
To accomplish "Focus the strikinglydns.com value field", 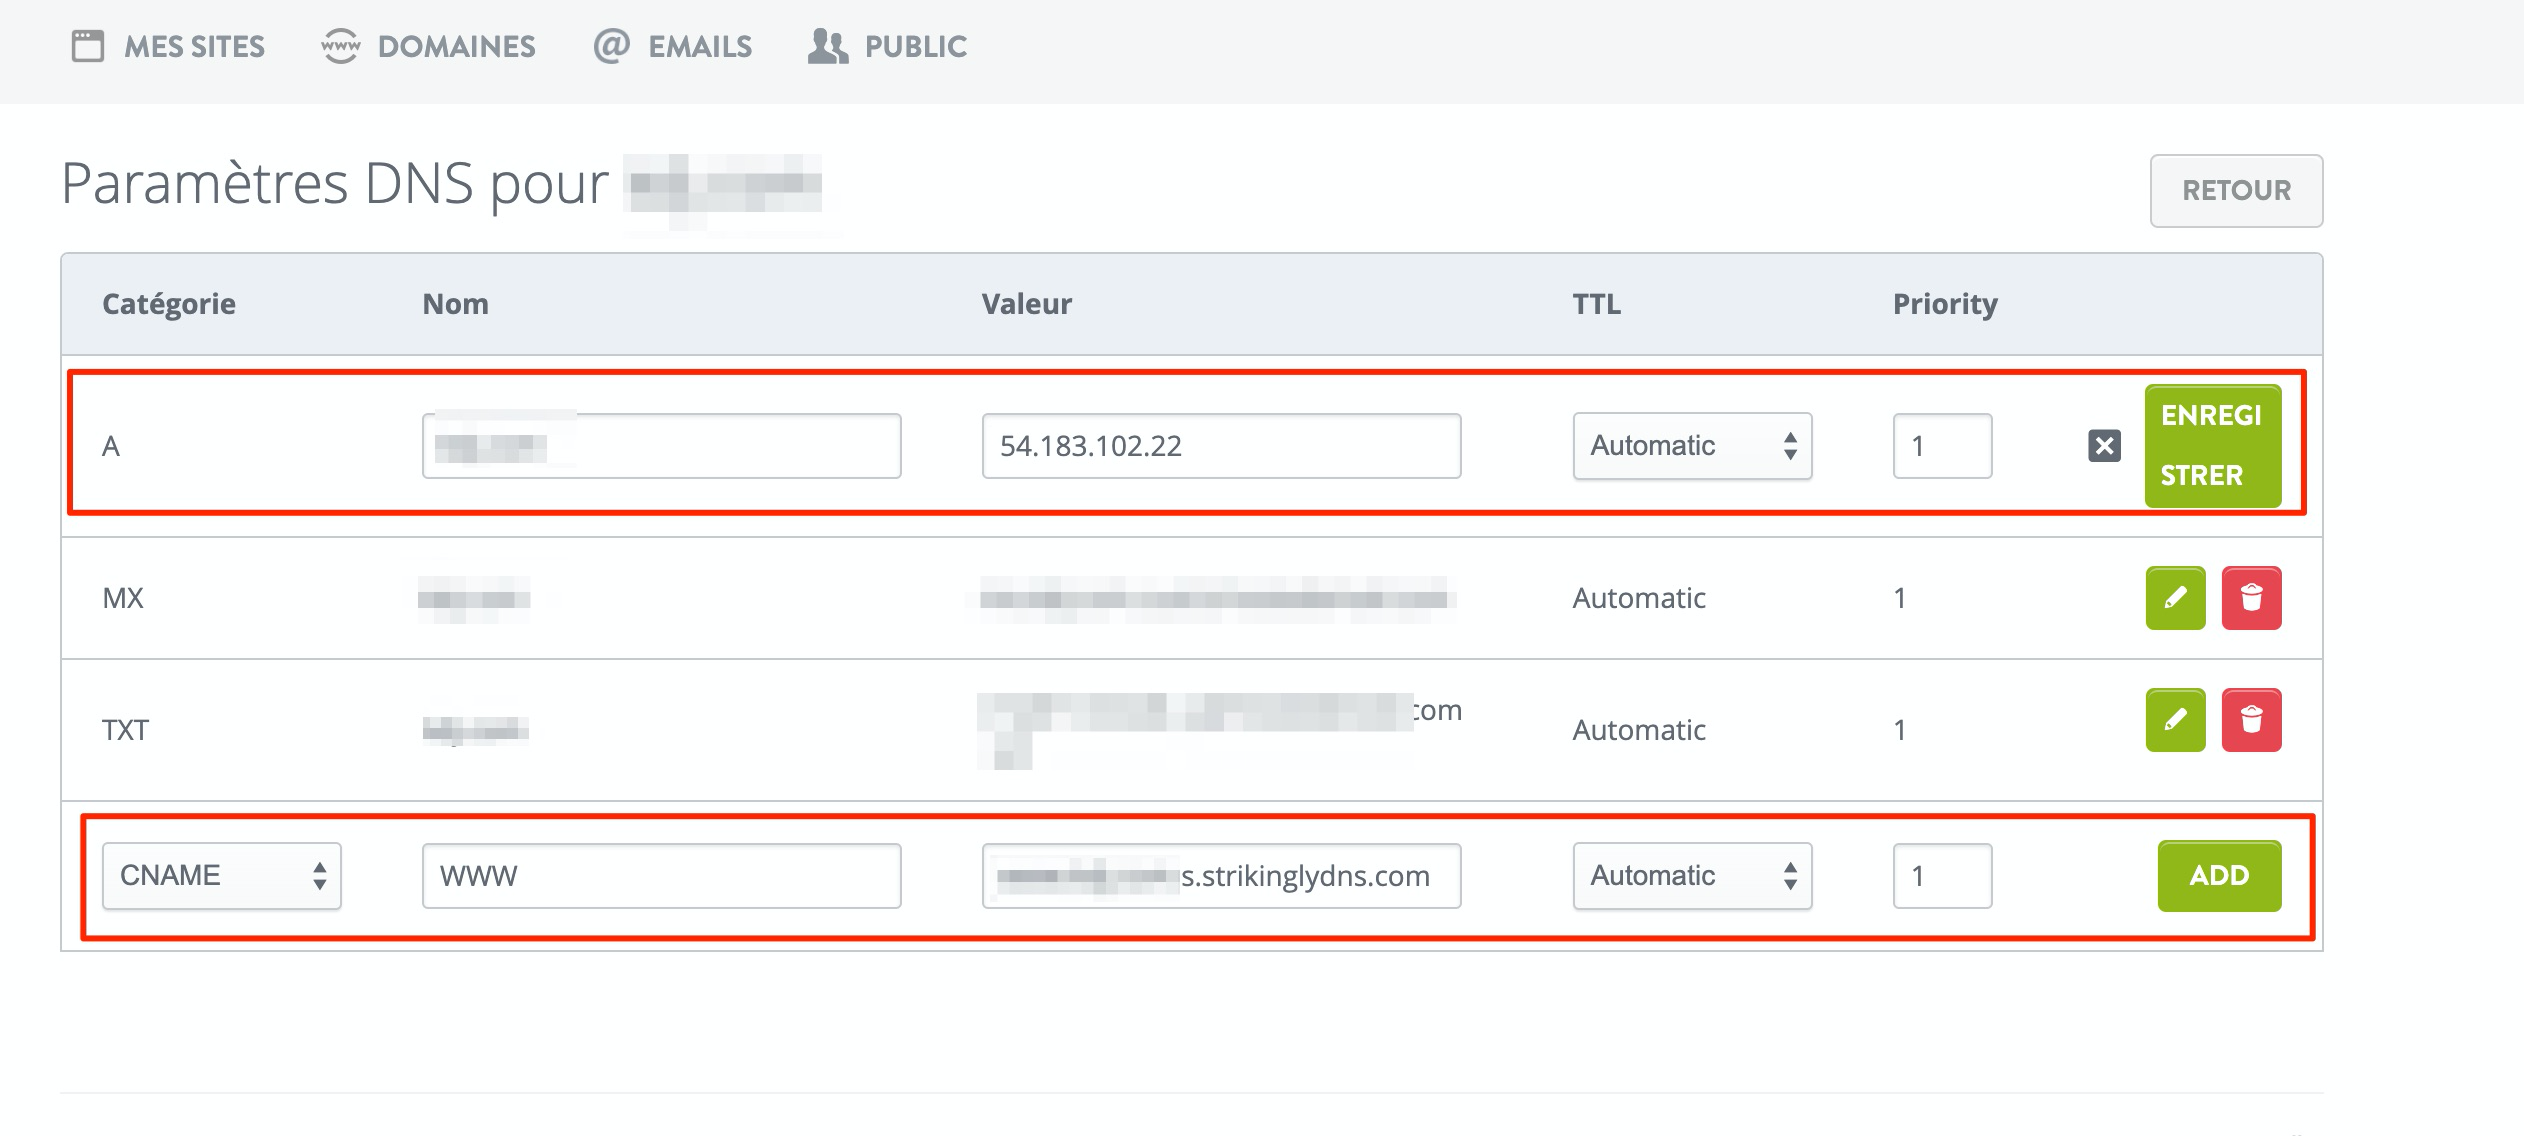I will click(x=1221, y=876).
